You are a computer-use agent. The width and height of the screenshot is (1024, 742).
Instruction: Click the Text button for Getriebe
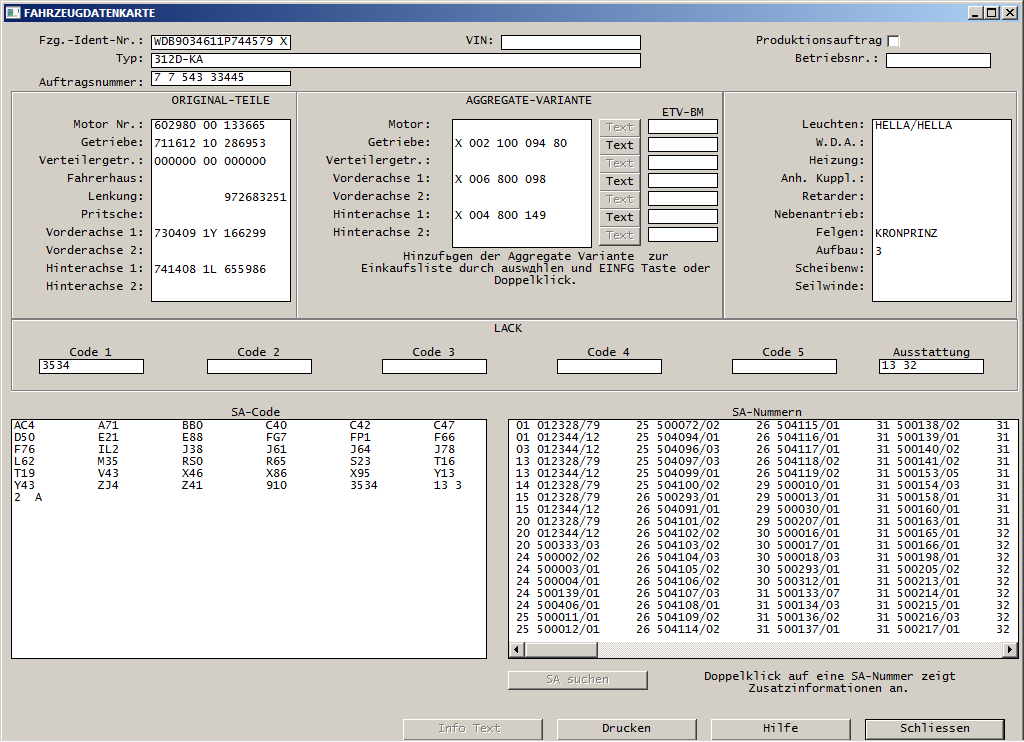pyautogui.click(x=619, y=145)
